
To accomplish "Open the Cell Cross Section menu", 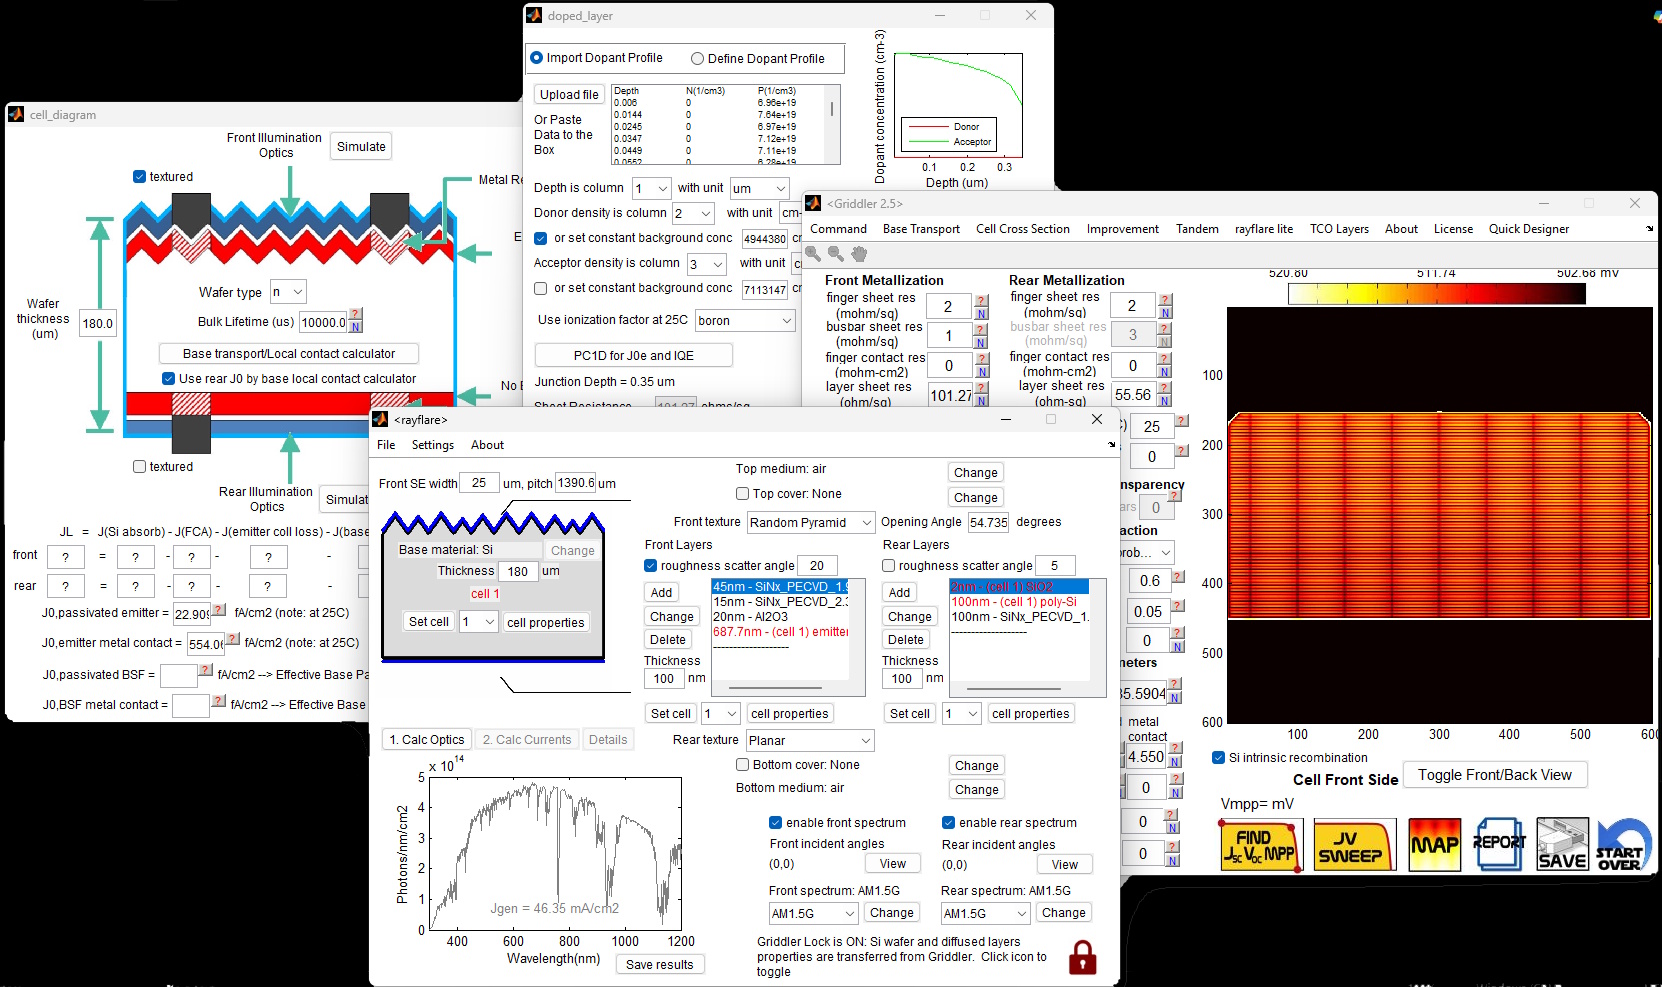I will tap(1022, 229).
